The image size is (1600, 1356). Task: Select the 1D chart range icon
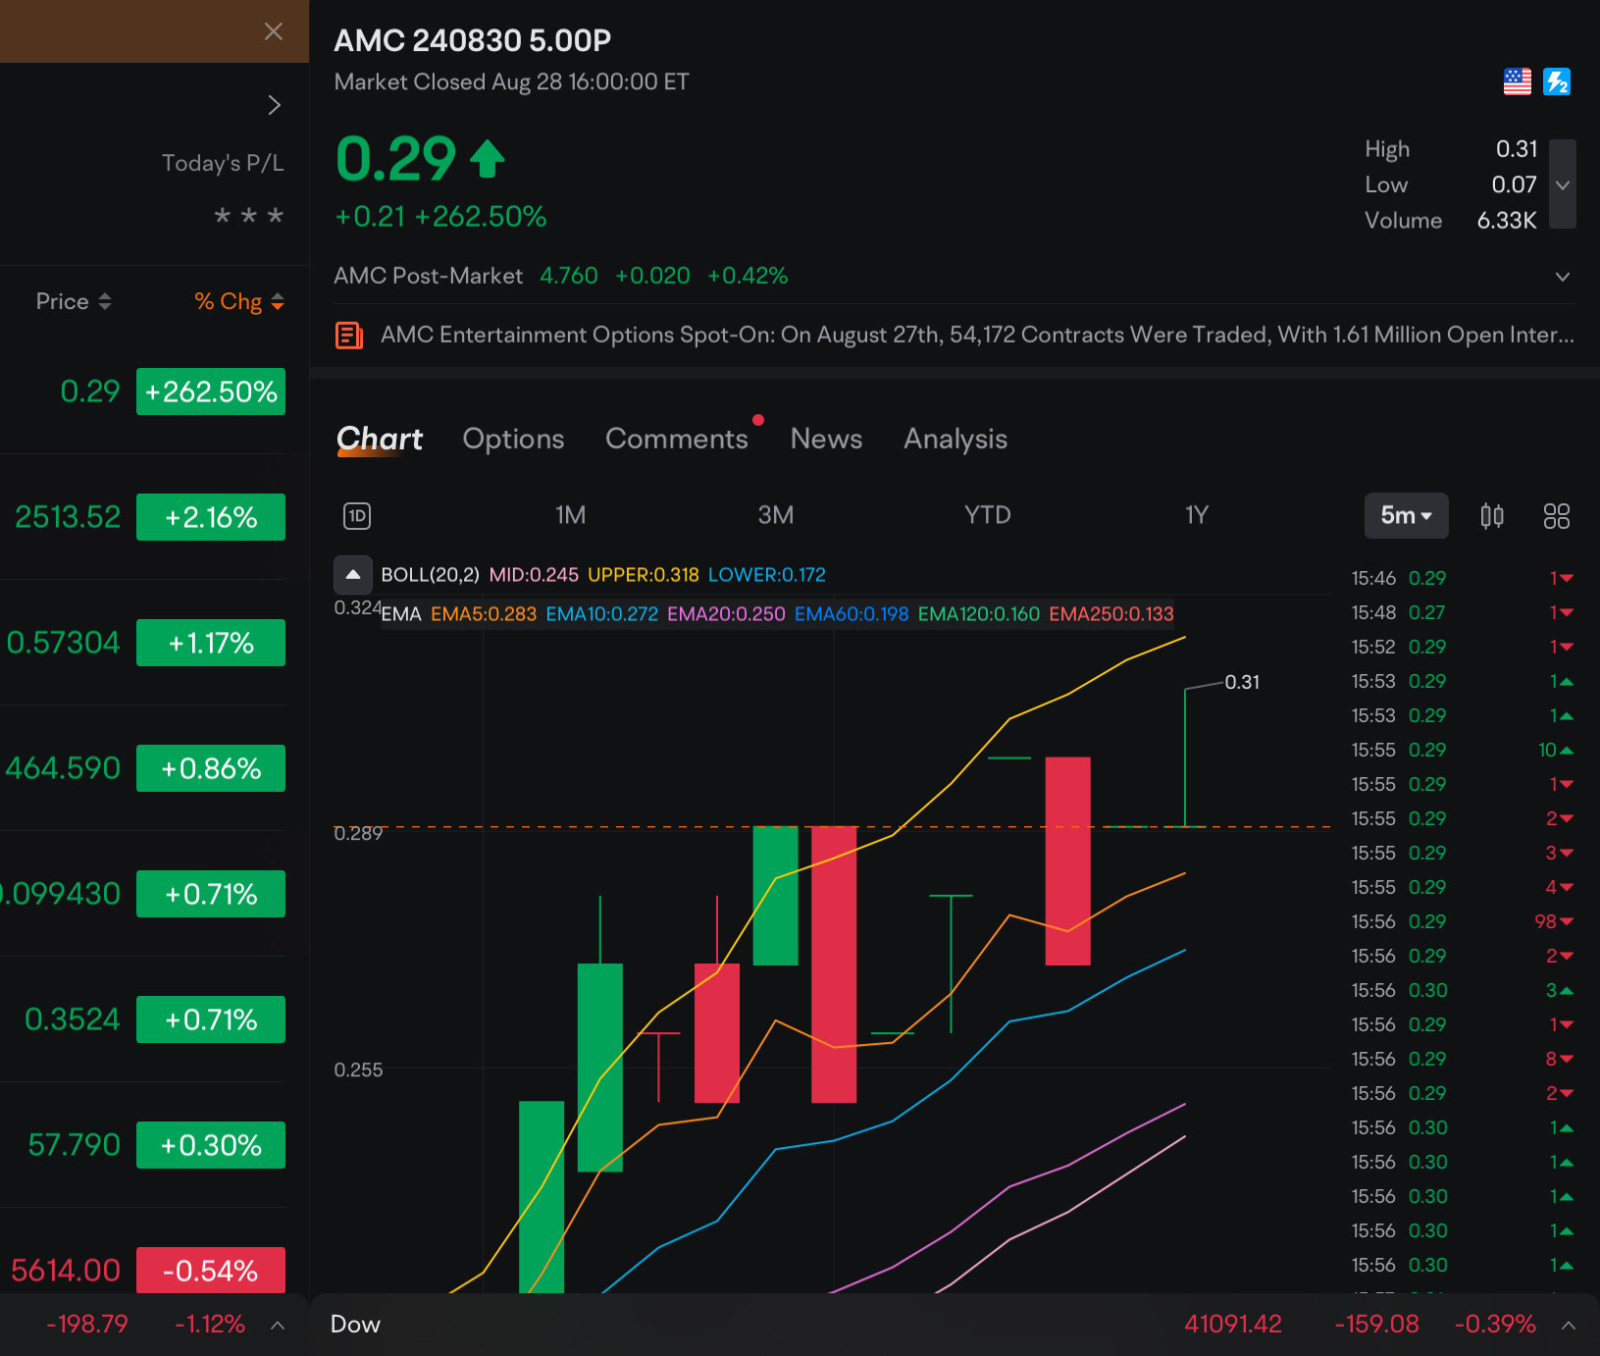click(x=357, y=516)
